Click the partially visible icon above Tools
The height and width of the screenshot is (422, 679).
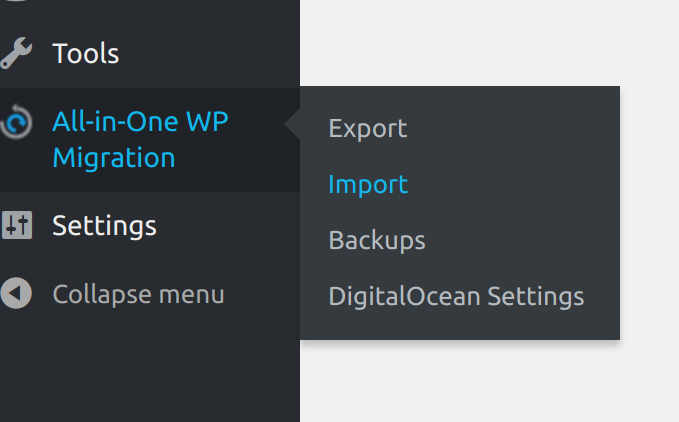[16, 0]
